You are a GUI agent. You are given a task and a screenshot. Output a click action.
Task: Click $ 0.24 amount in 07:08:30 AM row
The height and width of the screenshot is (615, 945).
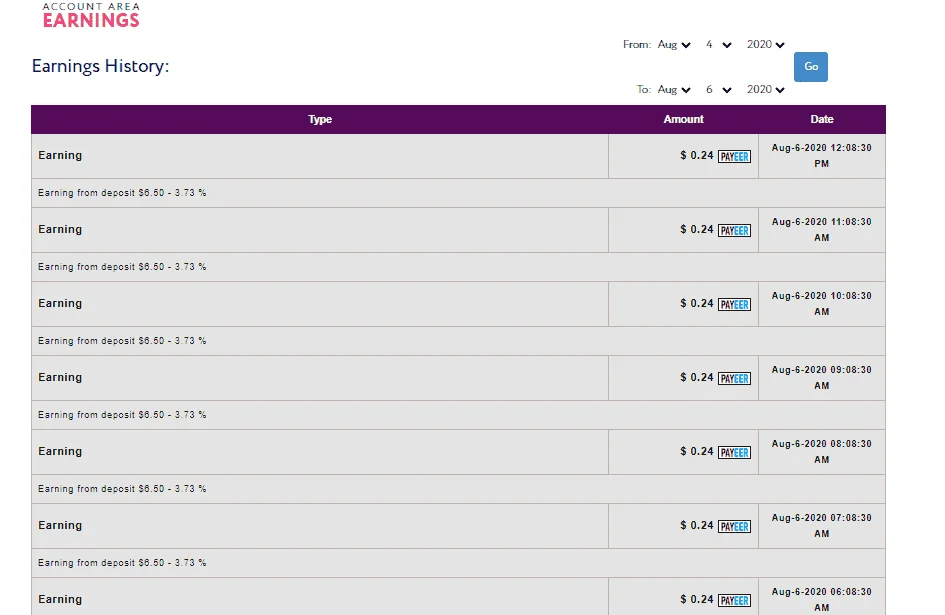[697, 526]
